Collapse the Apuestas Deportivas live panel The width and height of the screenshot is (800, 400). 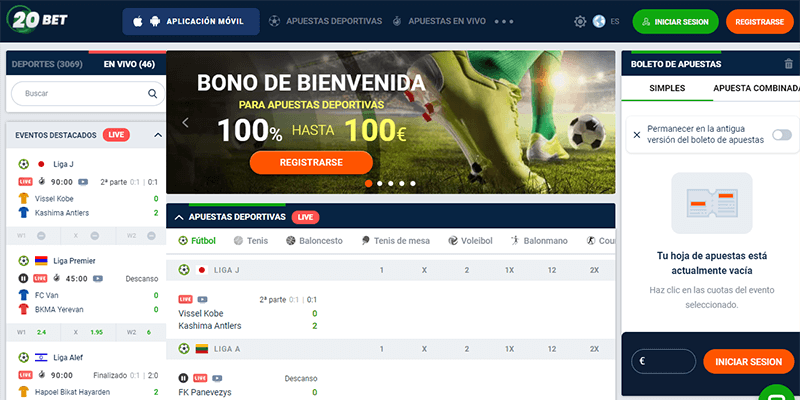coord(179,217)
